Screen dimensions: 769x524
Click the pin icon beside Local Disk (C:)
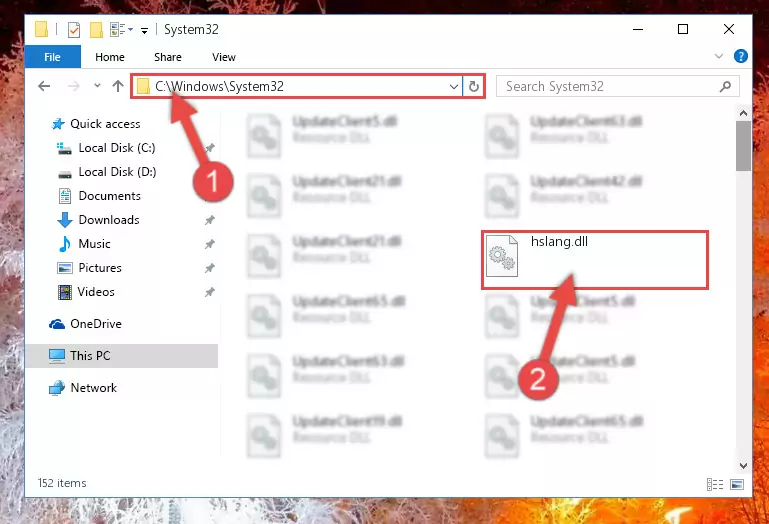[x=210, y=148]
